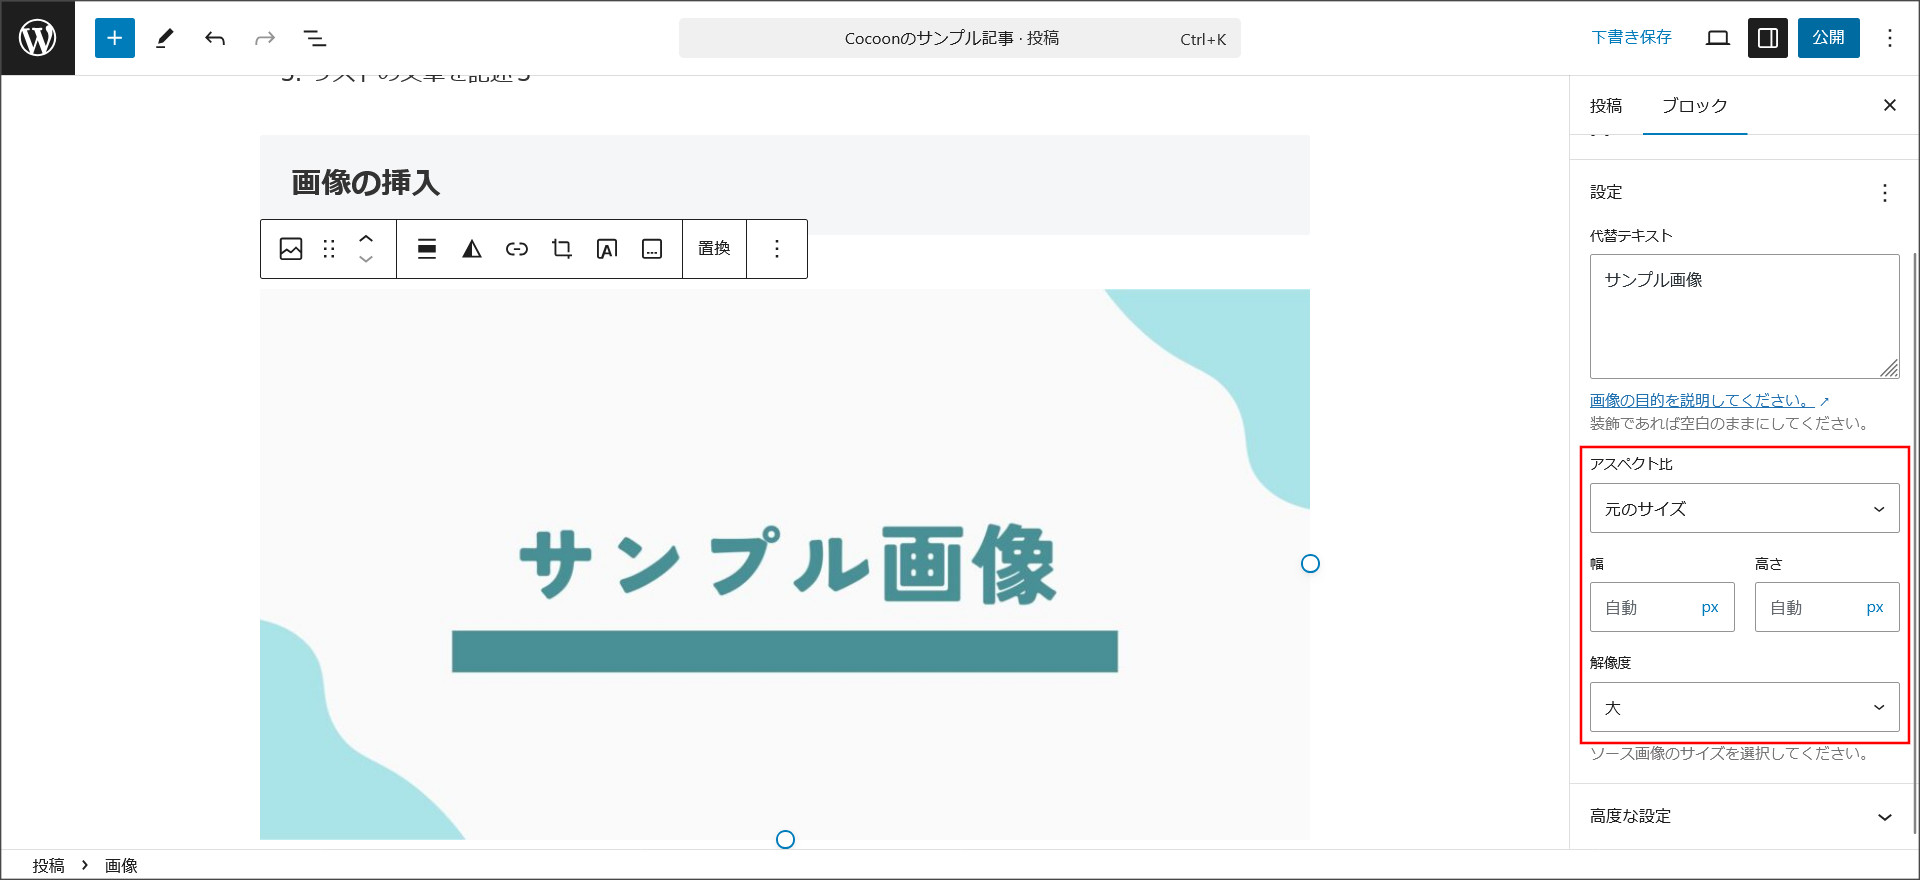Open the top-bar options three-dot menu
Viewport: 1920px width, 880px height.
pyautogui.click(x=1890, y=38)
